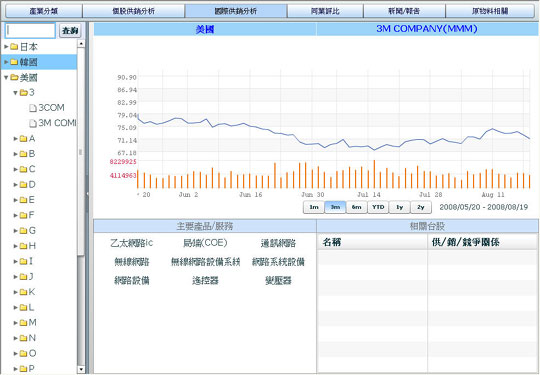Select the P folder label
The image size is (540, 375).
pyautogui.click(x=32, y=368)
